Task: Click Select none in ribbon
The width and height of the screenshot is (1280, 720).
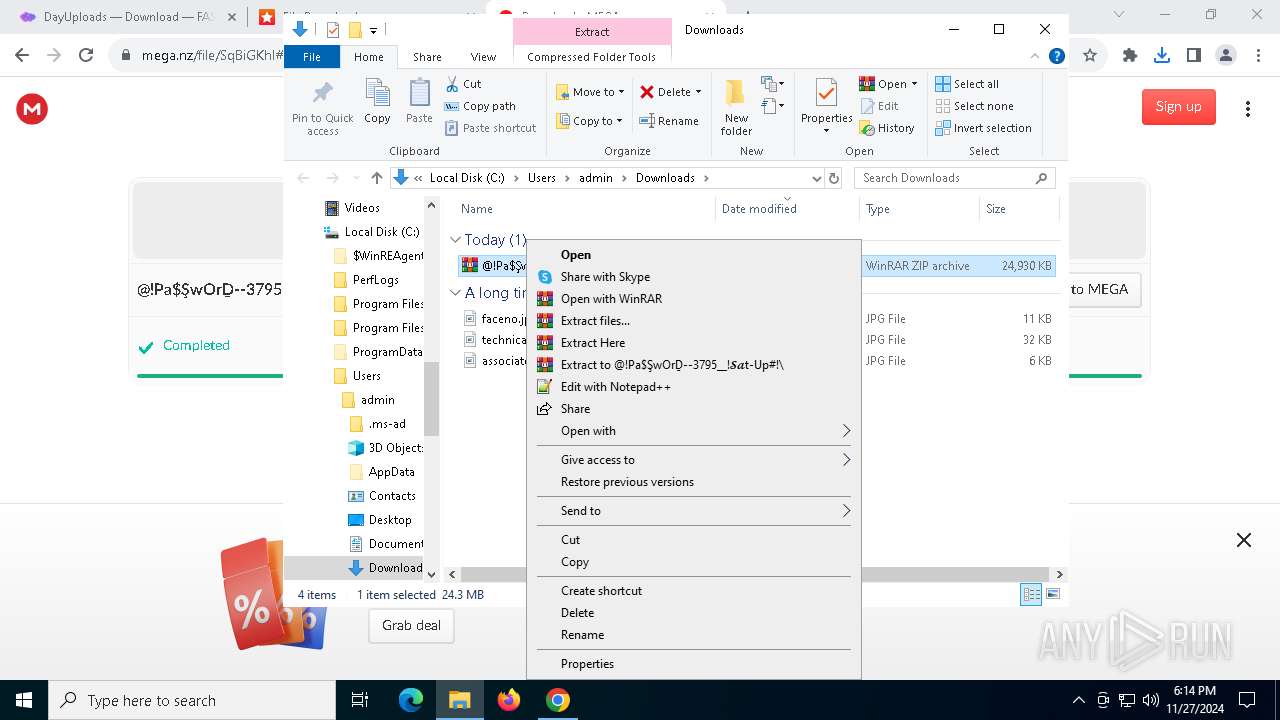Action: [x=974, y=106]
